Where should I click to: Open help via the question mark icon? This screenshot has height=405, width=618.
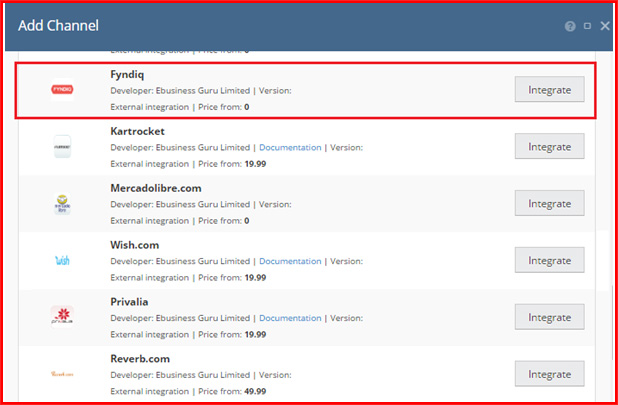[x=570, y=26]
